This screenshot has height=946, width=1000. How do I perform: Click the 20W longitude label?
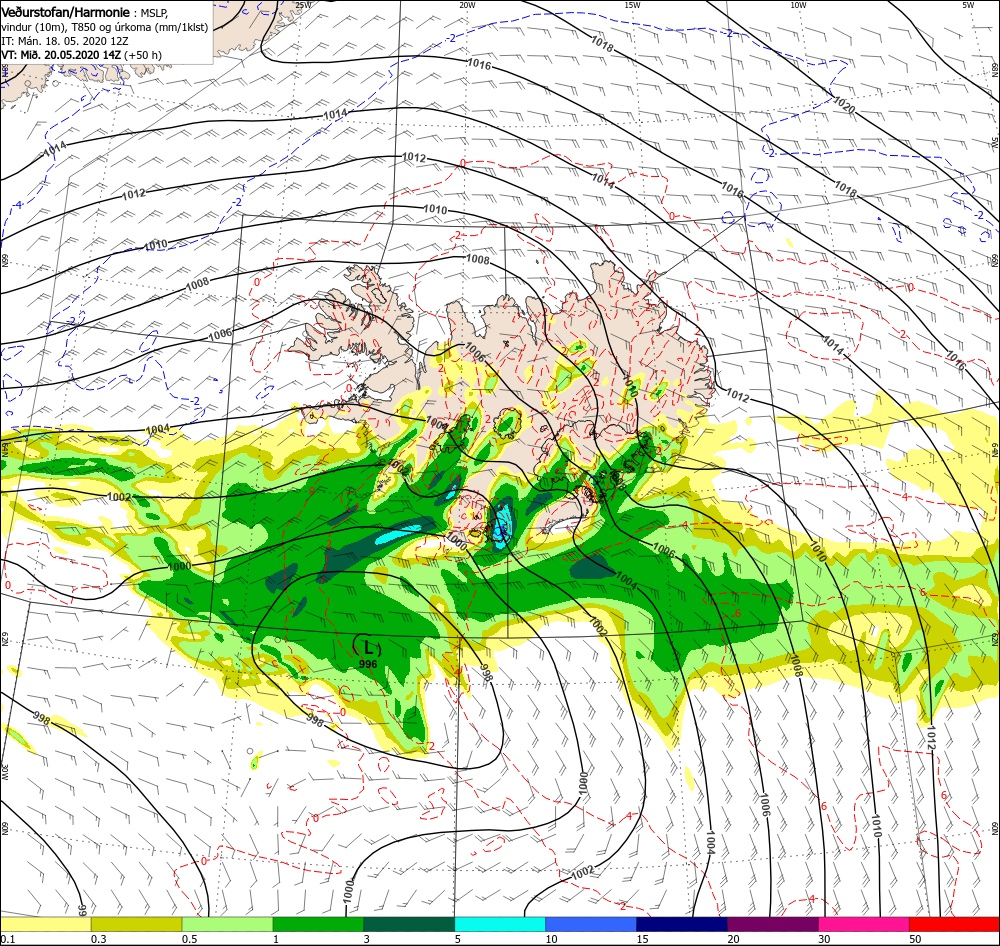coord(467,4)
